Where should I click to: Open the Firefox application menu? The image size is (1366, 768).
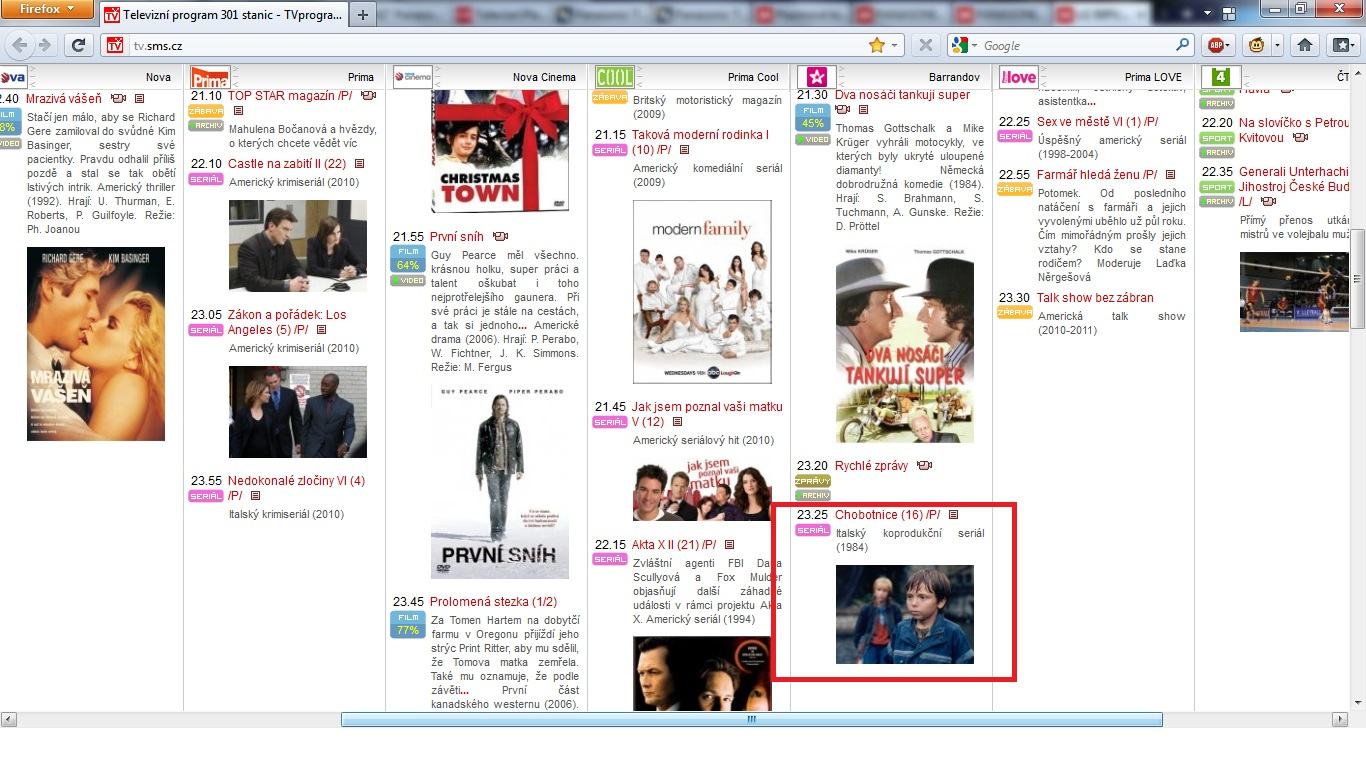click(48, 10)
